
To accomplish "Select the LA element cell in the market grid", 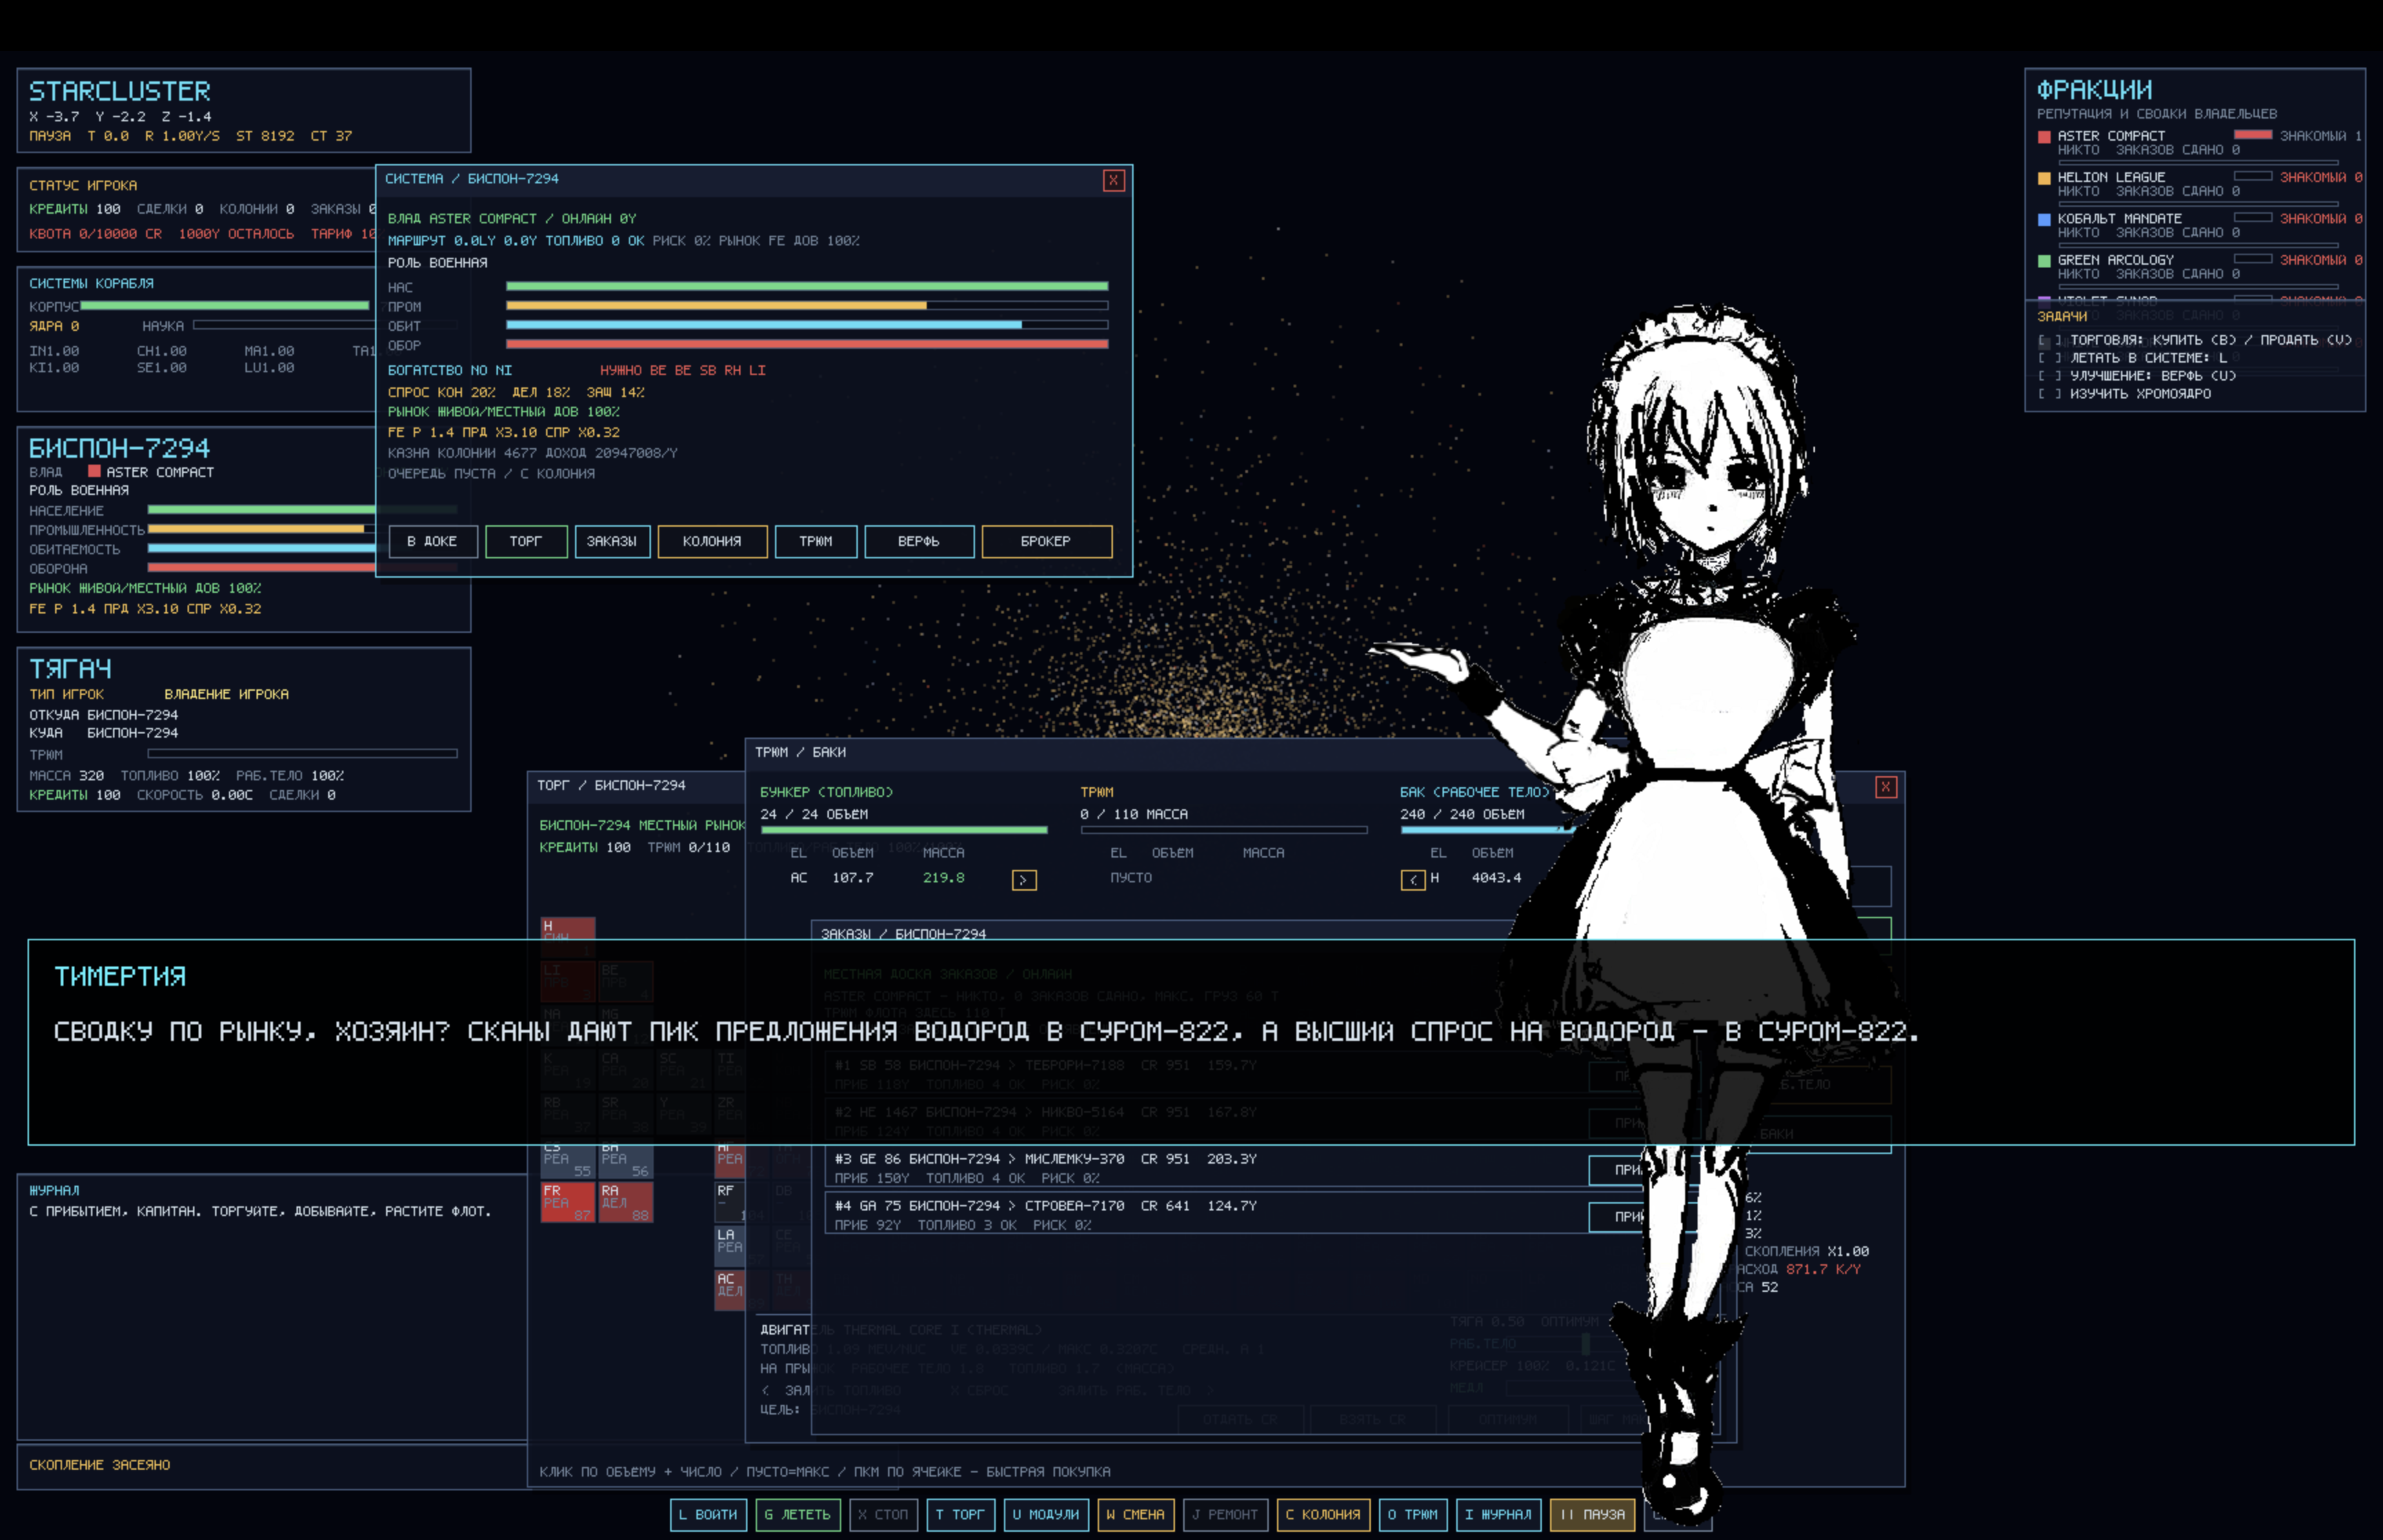I will 730,1246.
